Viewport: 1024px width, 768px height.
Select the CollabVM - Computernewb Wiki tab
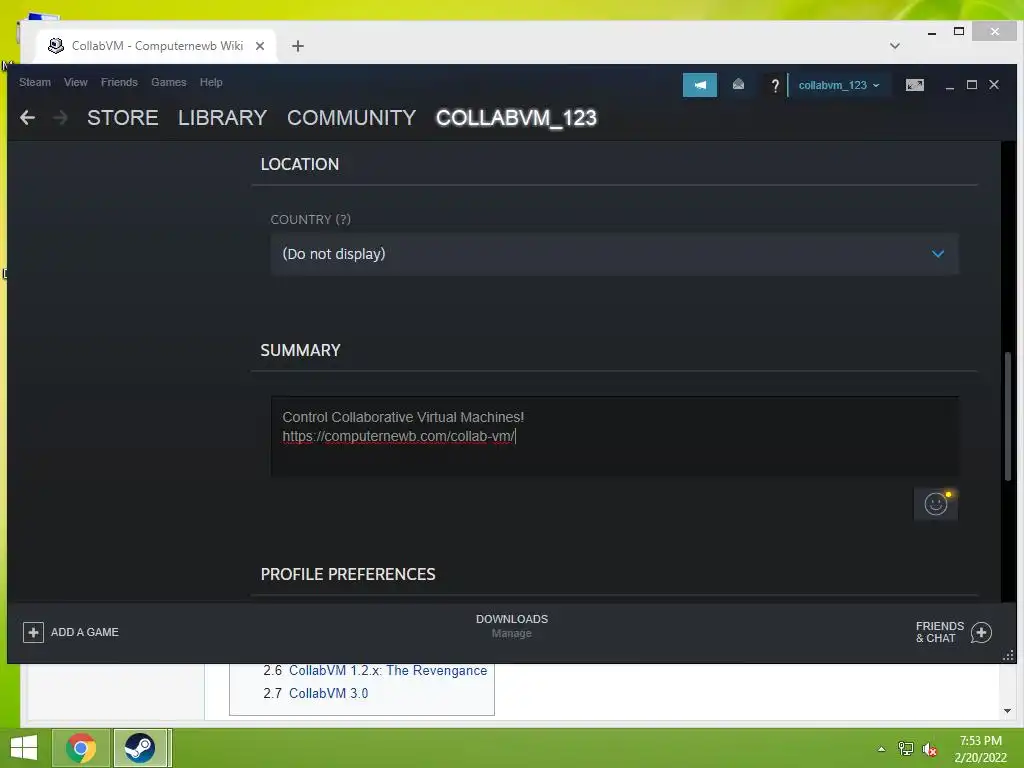click(x=157, y=46)
